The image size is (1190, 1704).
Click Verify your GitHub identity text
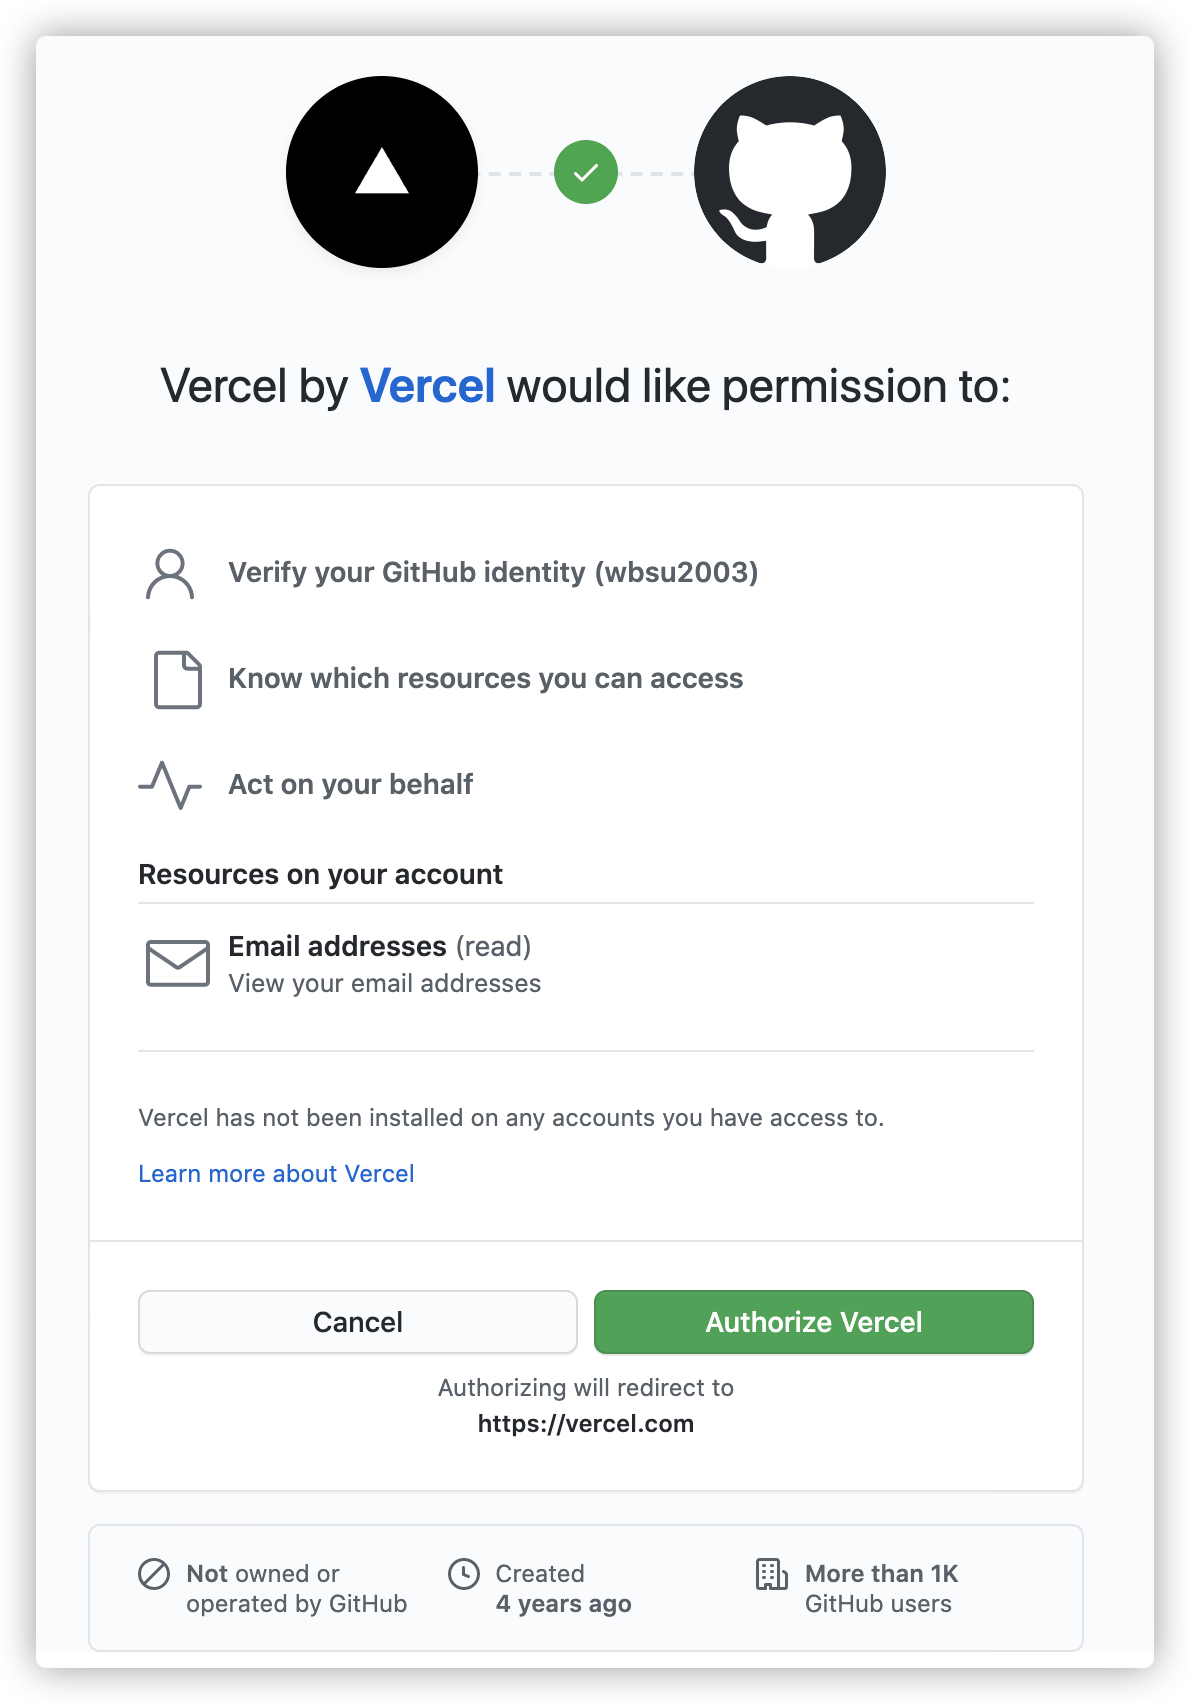tap(493, 572)
